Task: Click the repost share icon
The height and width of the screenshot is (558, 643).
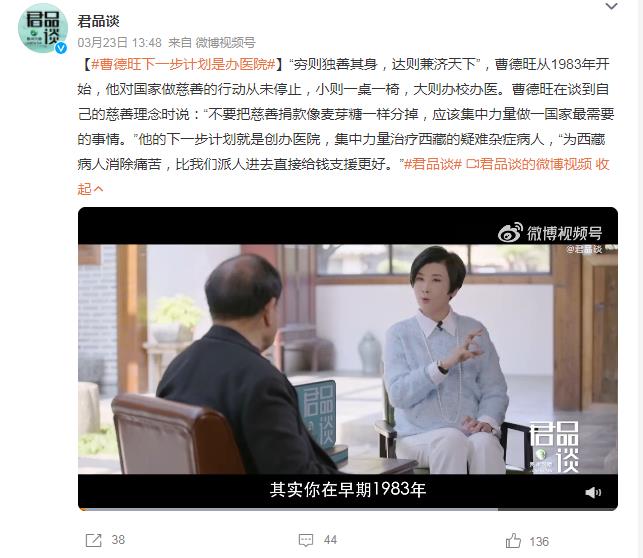Action: 93,540
